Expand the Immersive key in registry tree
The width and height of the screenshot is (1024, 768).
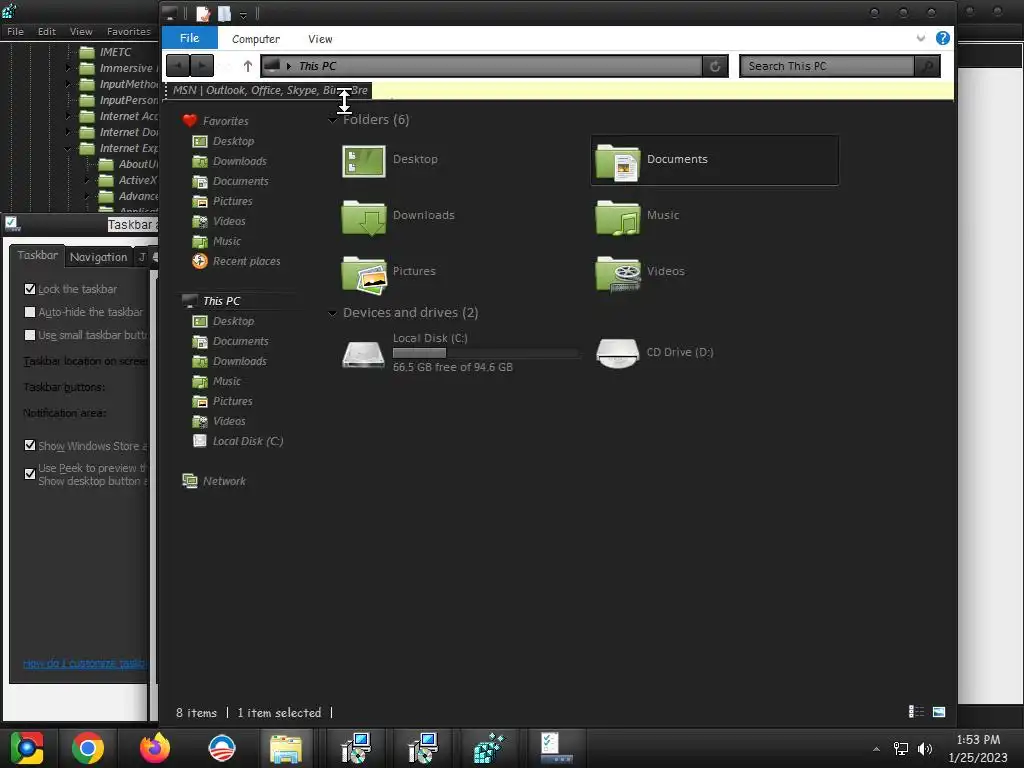[x=68, y=68]
